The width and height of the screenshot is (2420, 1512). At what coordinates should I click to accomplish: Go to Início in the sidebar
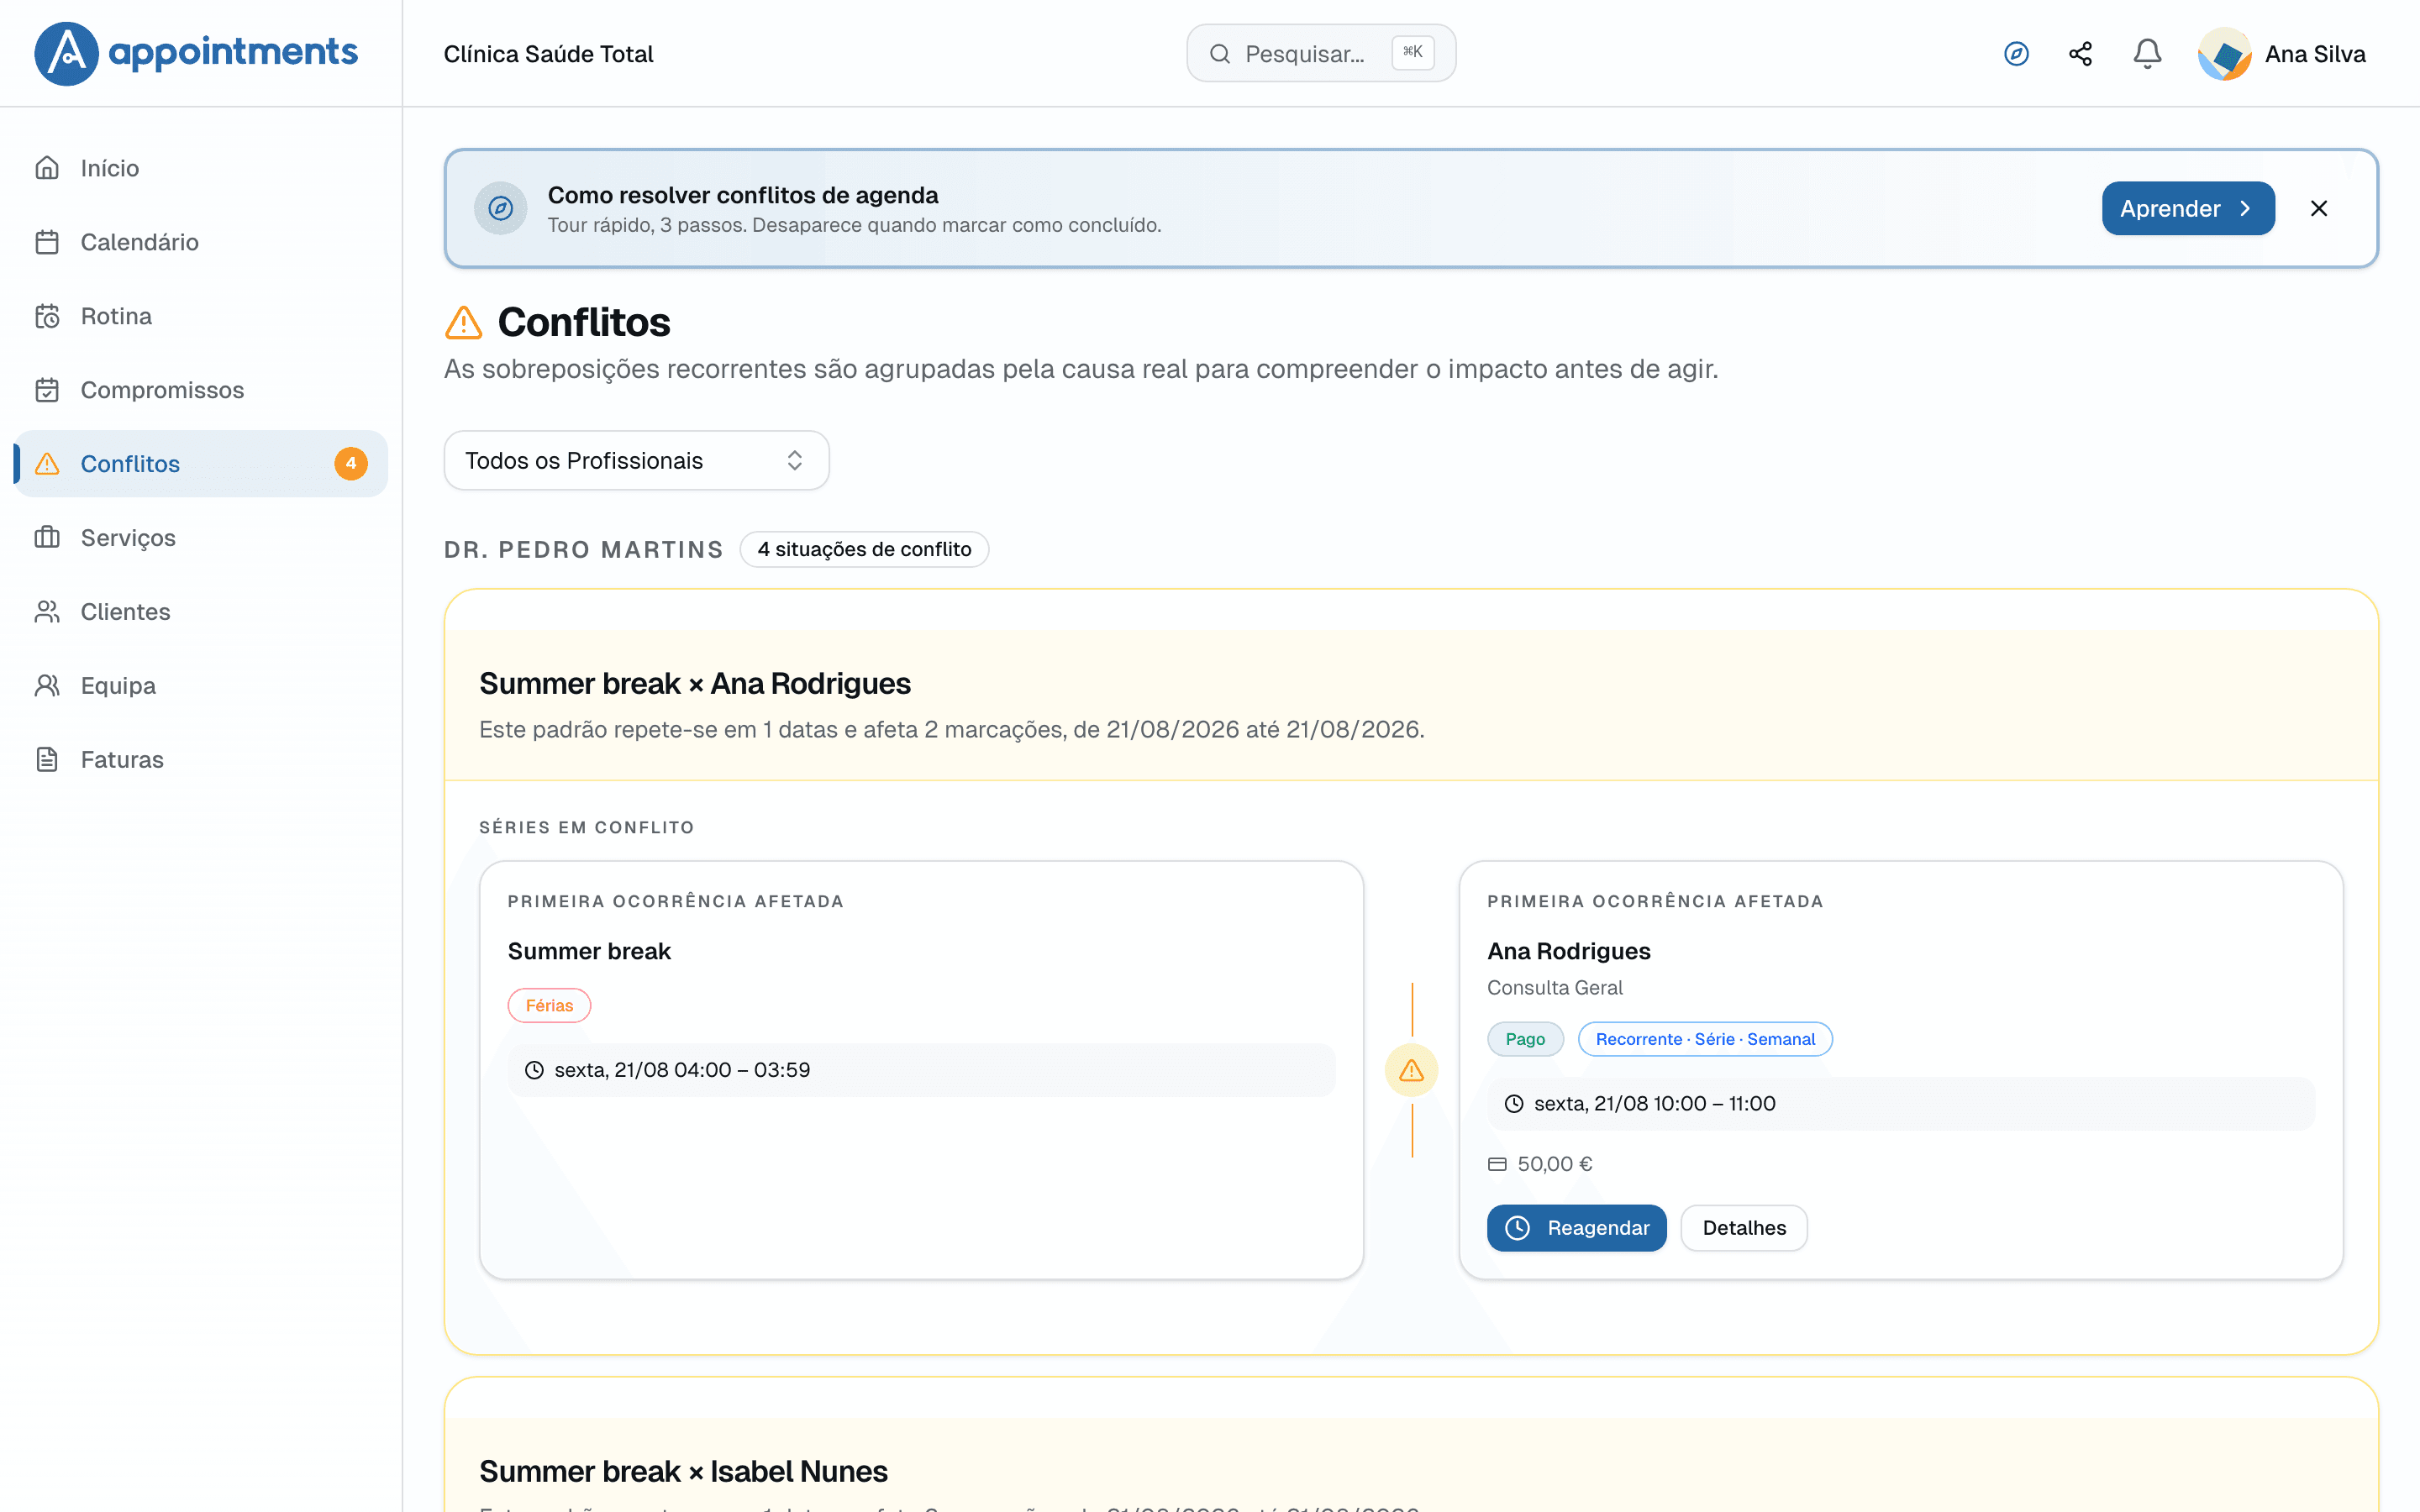tap(200, 168)
